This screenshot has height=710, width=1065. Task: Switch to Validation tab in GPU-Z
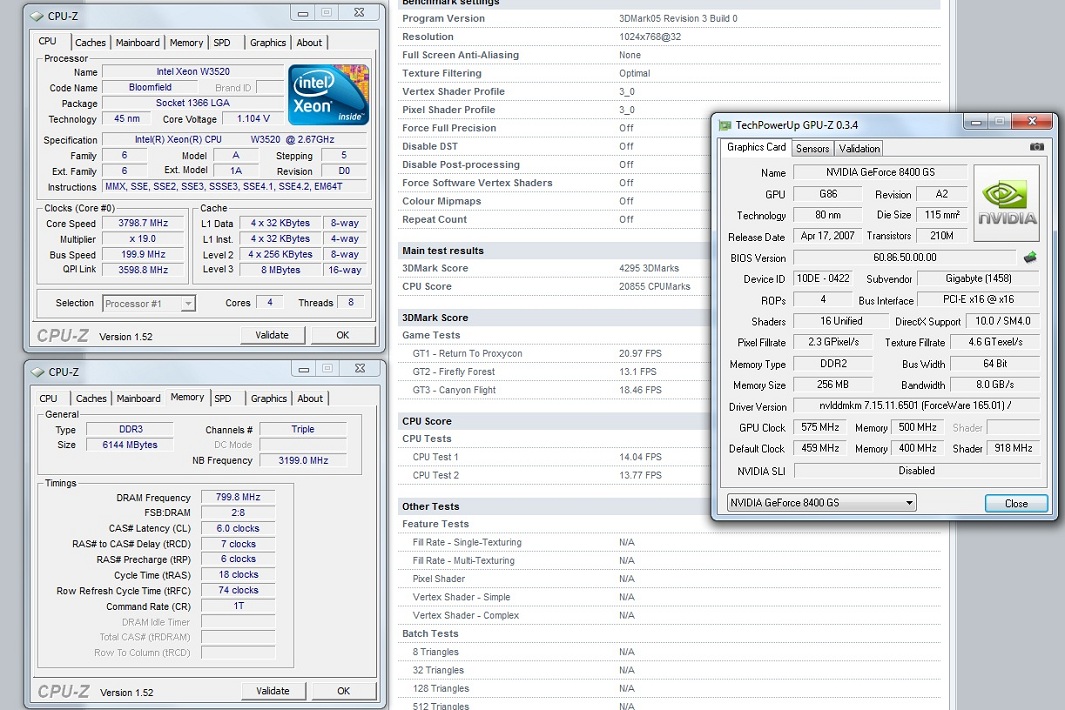[x=859, y=148]
